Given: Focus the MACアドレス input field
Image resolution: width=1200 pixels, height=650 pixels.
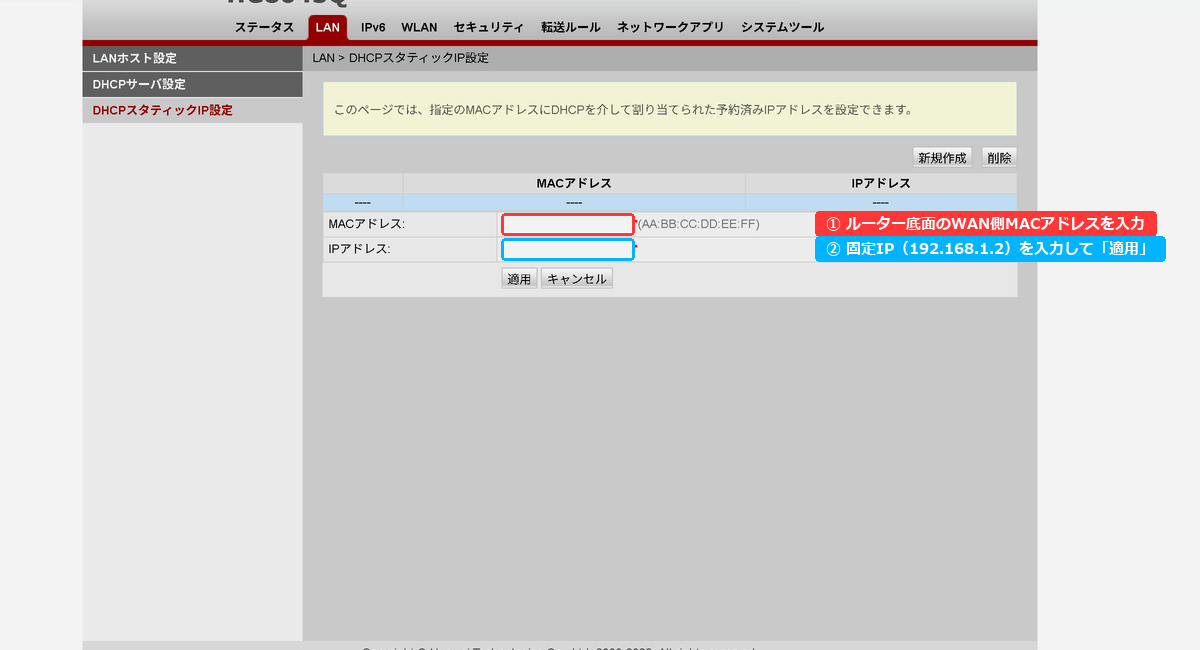Looking at the screenshot, I should 568,224.
